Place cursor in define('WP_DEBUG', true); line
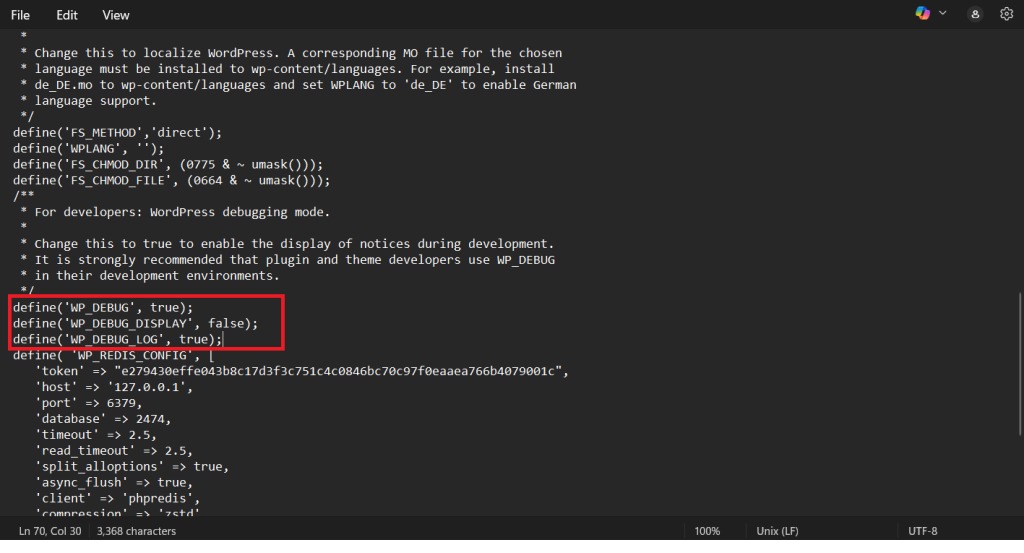 click(x=103, y=308)
